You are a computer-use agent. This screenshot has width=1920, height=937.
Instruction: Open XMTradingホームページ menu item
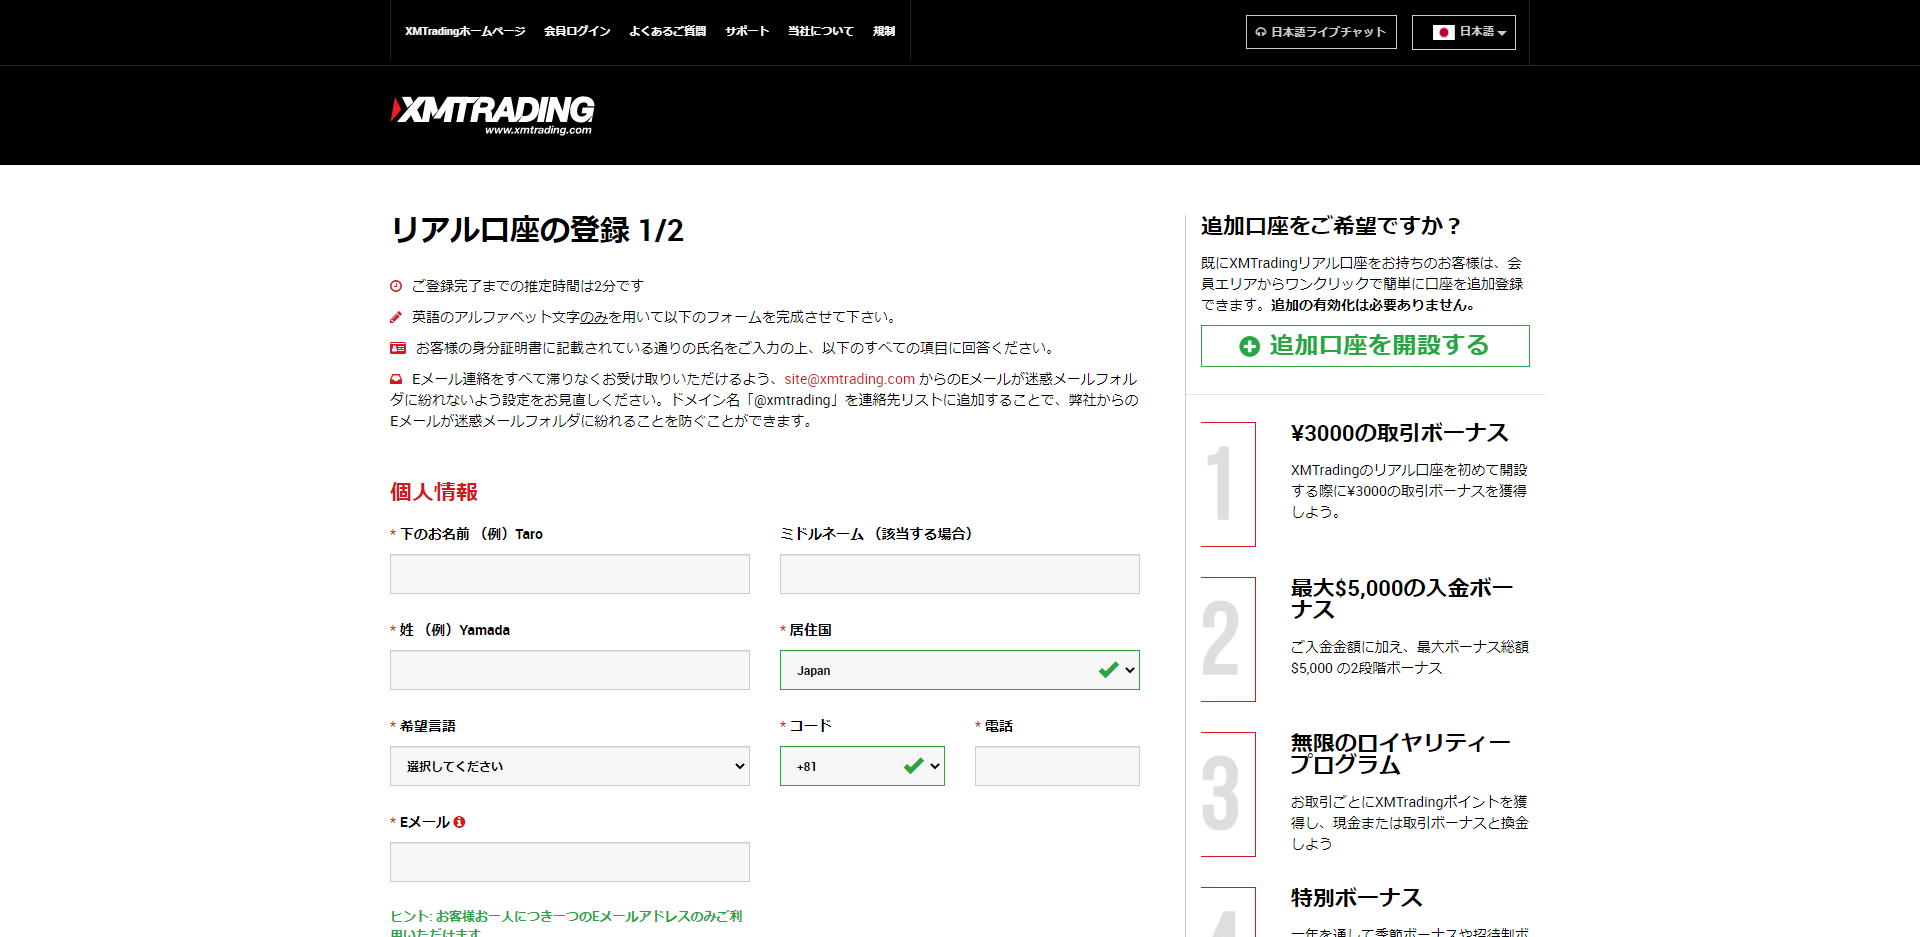click(465, 31)
